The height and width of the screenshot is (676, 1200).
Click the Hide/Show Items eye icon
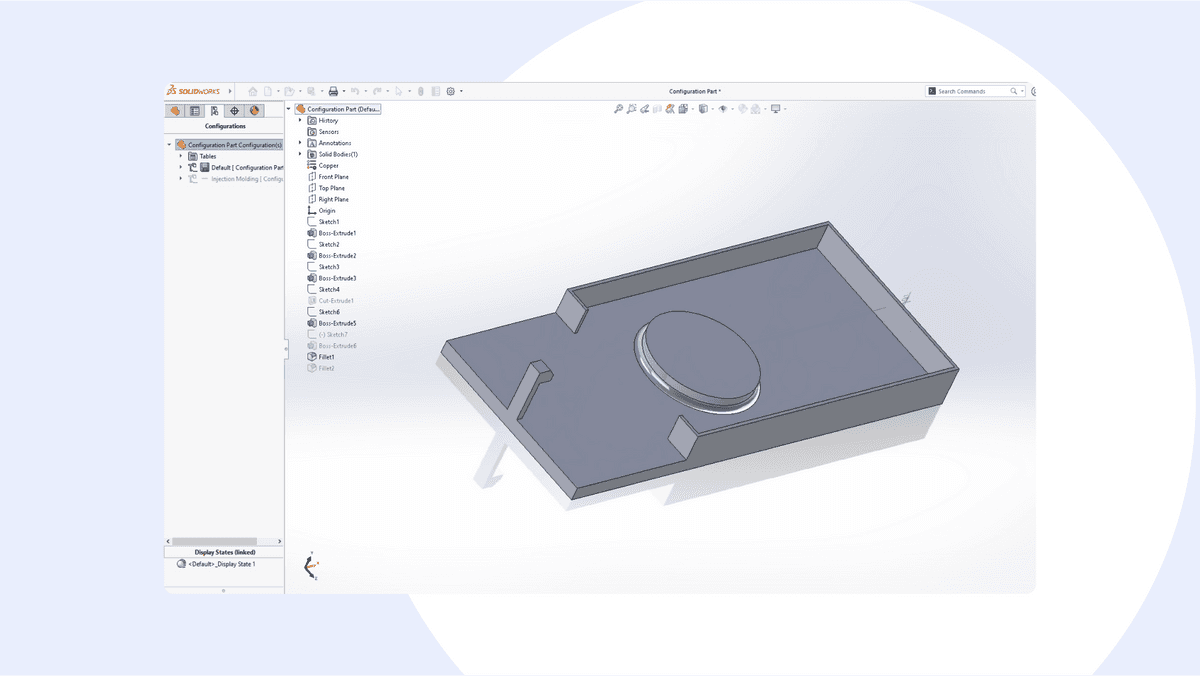tap(723, 108)
